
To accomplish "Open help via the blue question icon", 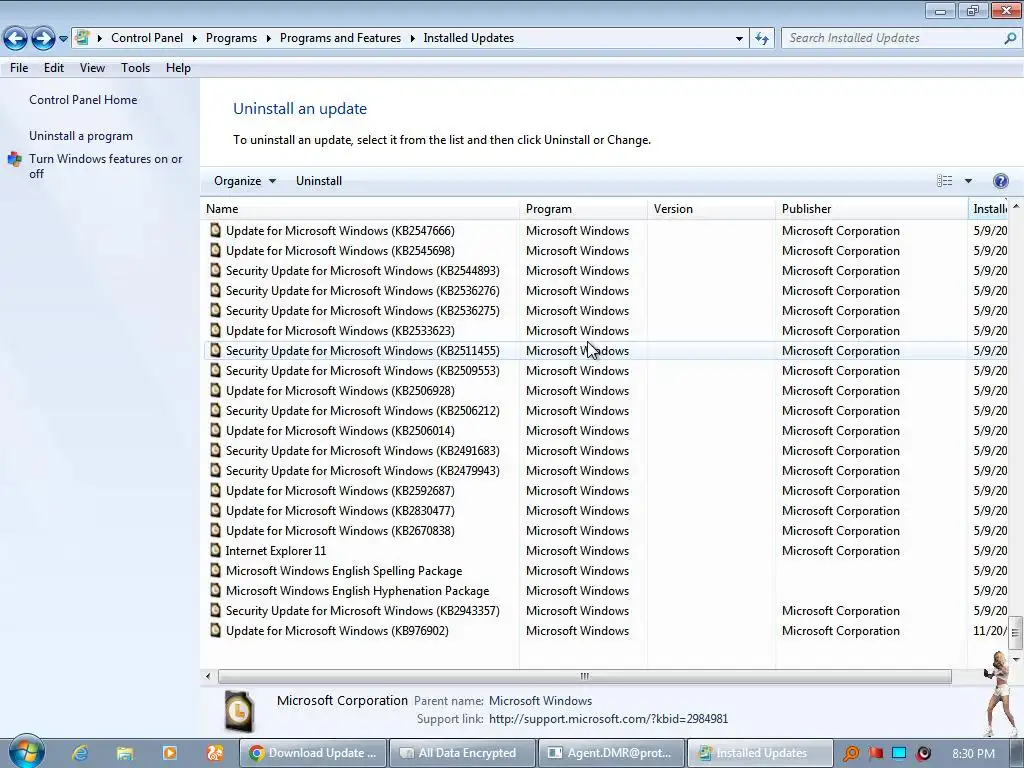I will click(x=1000, y=181).
